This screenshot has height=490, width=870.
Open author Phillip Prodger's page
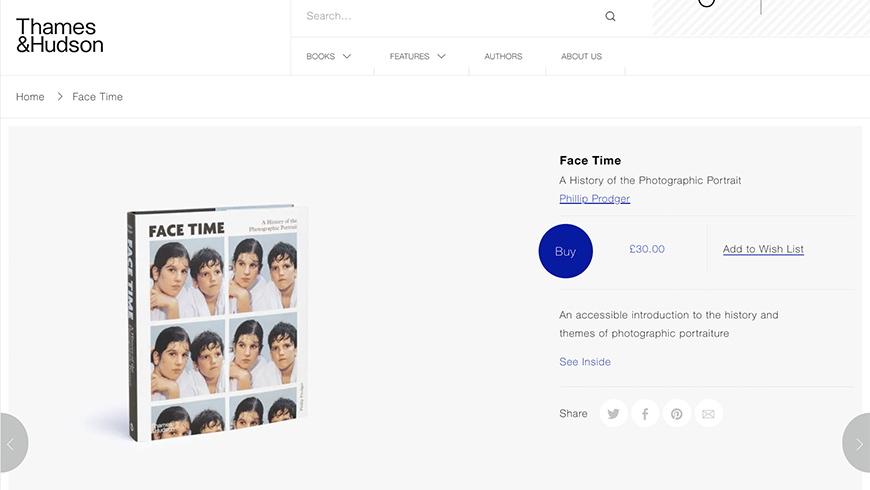594,198
